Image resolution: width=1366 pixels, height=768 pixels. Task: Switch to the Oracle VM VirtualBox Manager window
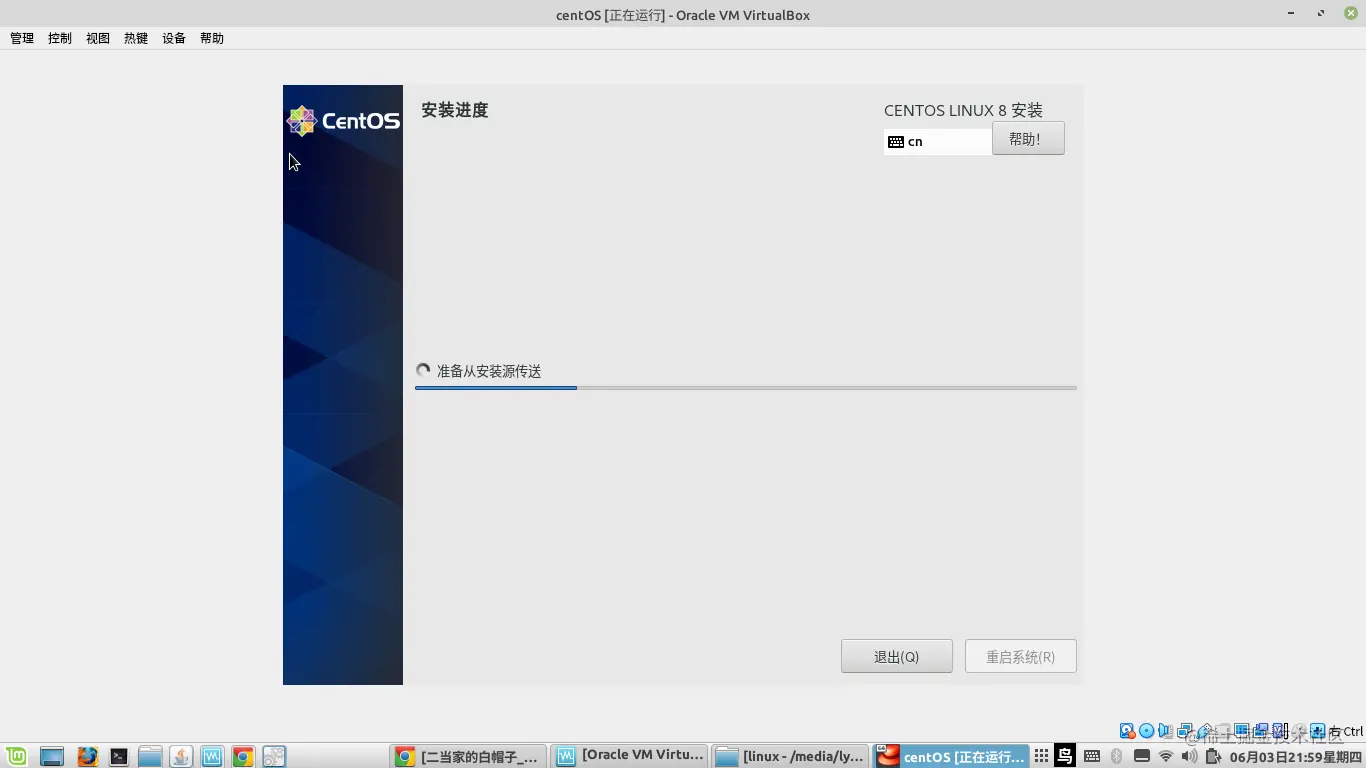point(630,756)
